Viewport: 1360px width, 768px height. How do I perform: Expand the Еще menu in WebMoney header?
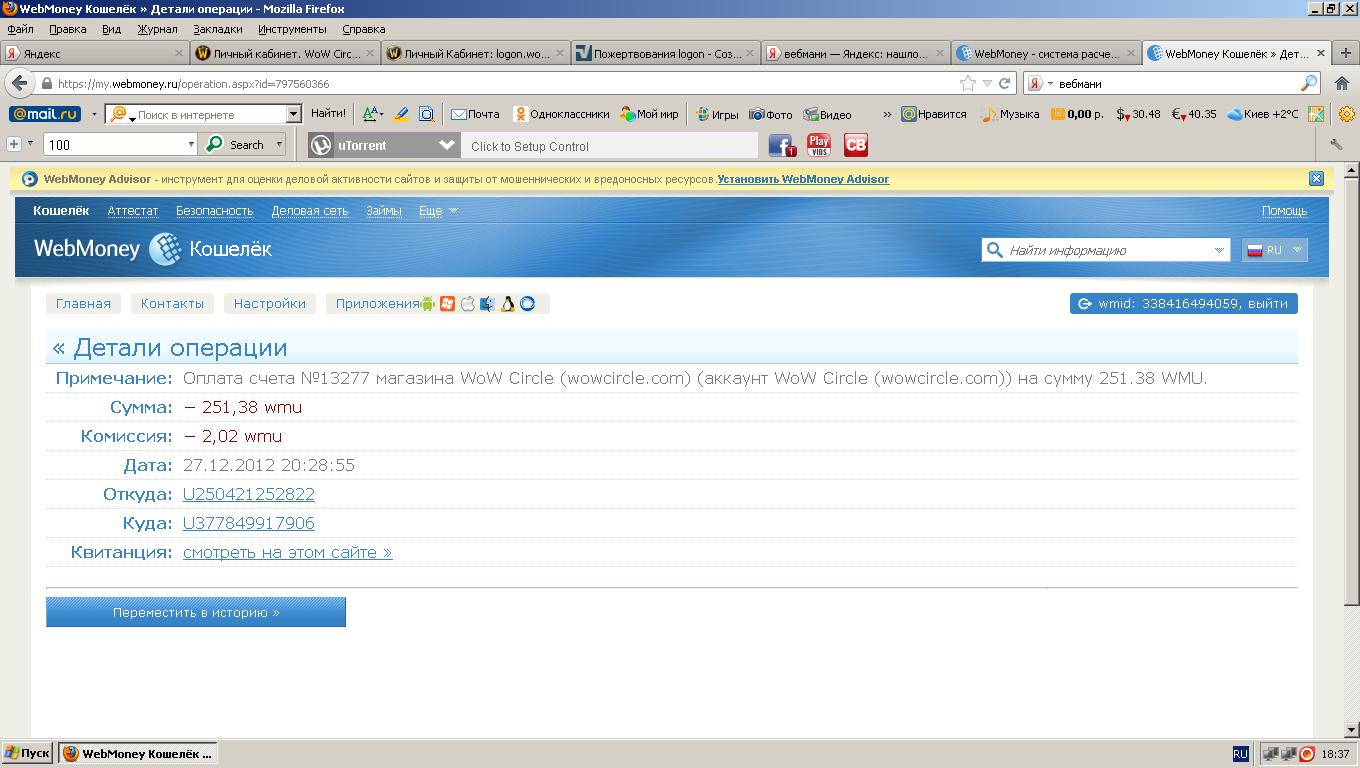click(438, 211)
